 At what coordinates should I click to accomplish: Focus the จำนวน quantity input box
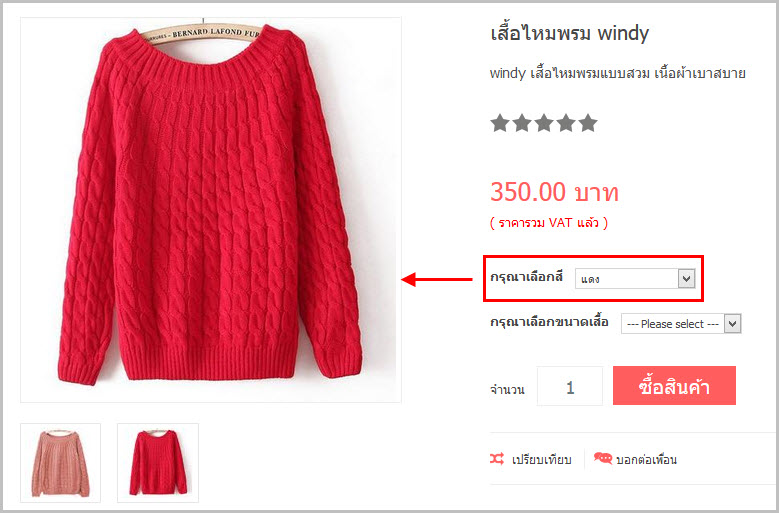[570, 386]
